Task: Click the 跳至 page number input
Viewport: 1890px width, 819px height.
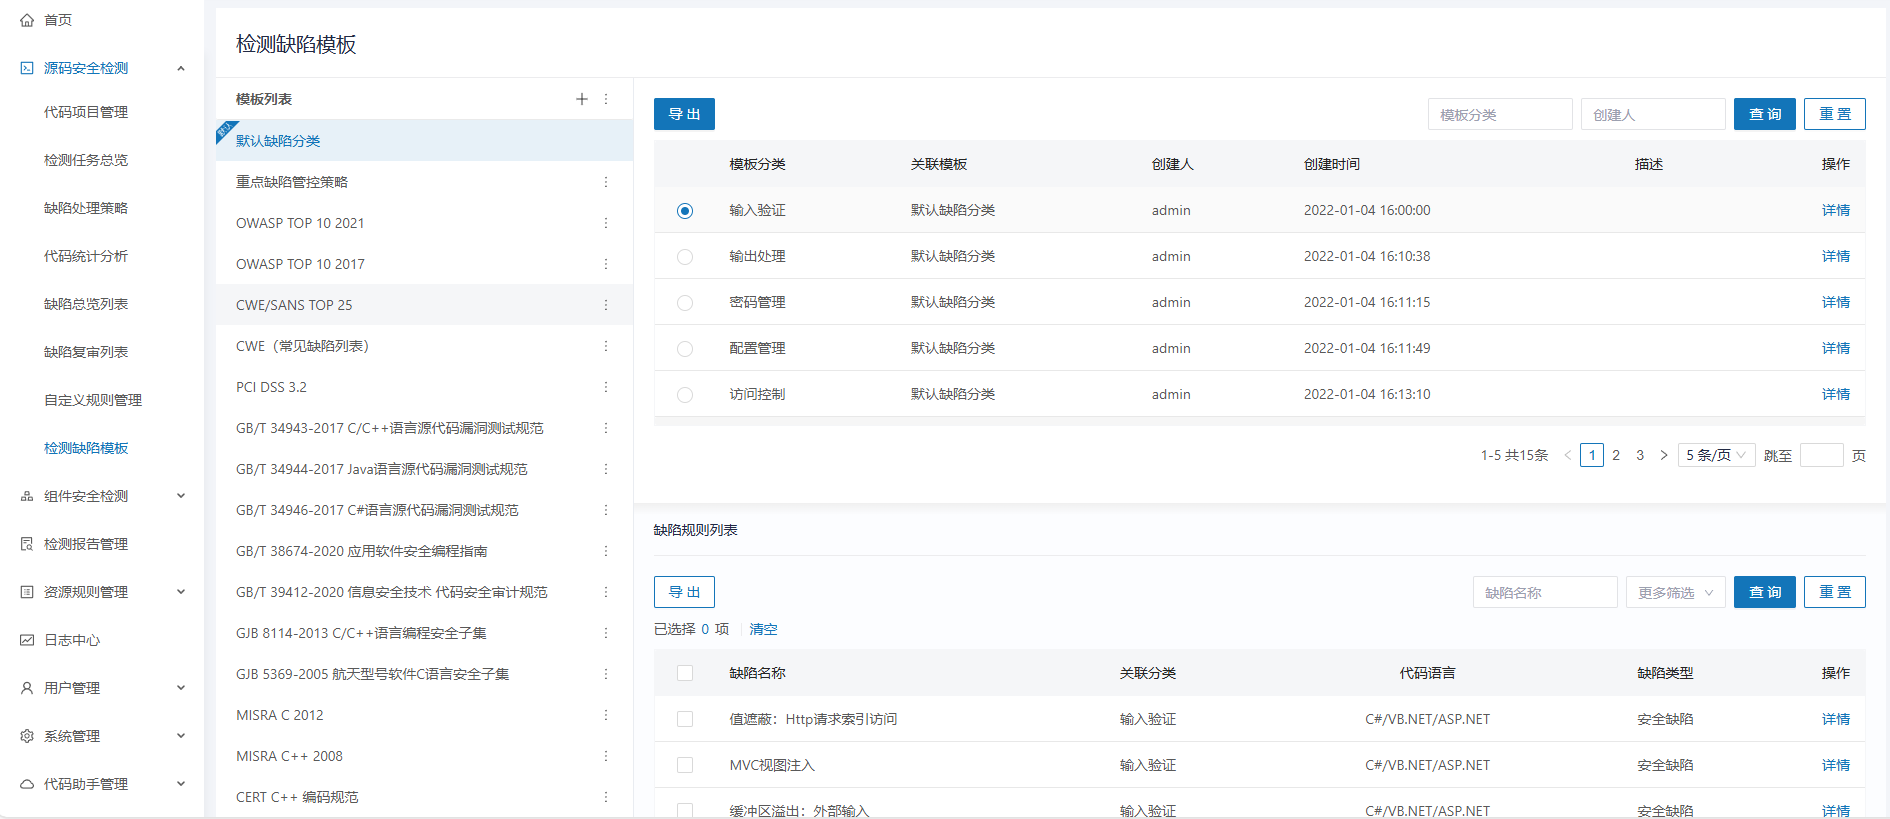Action: [1822, 455]
